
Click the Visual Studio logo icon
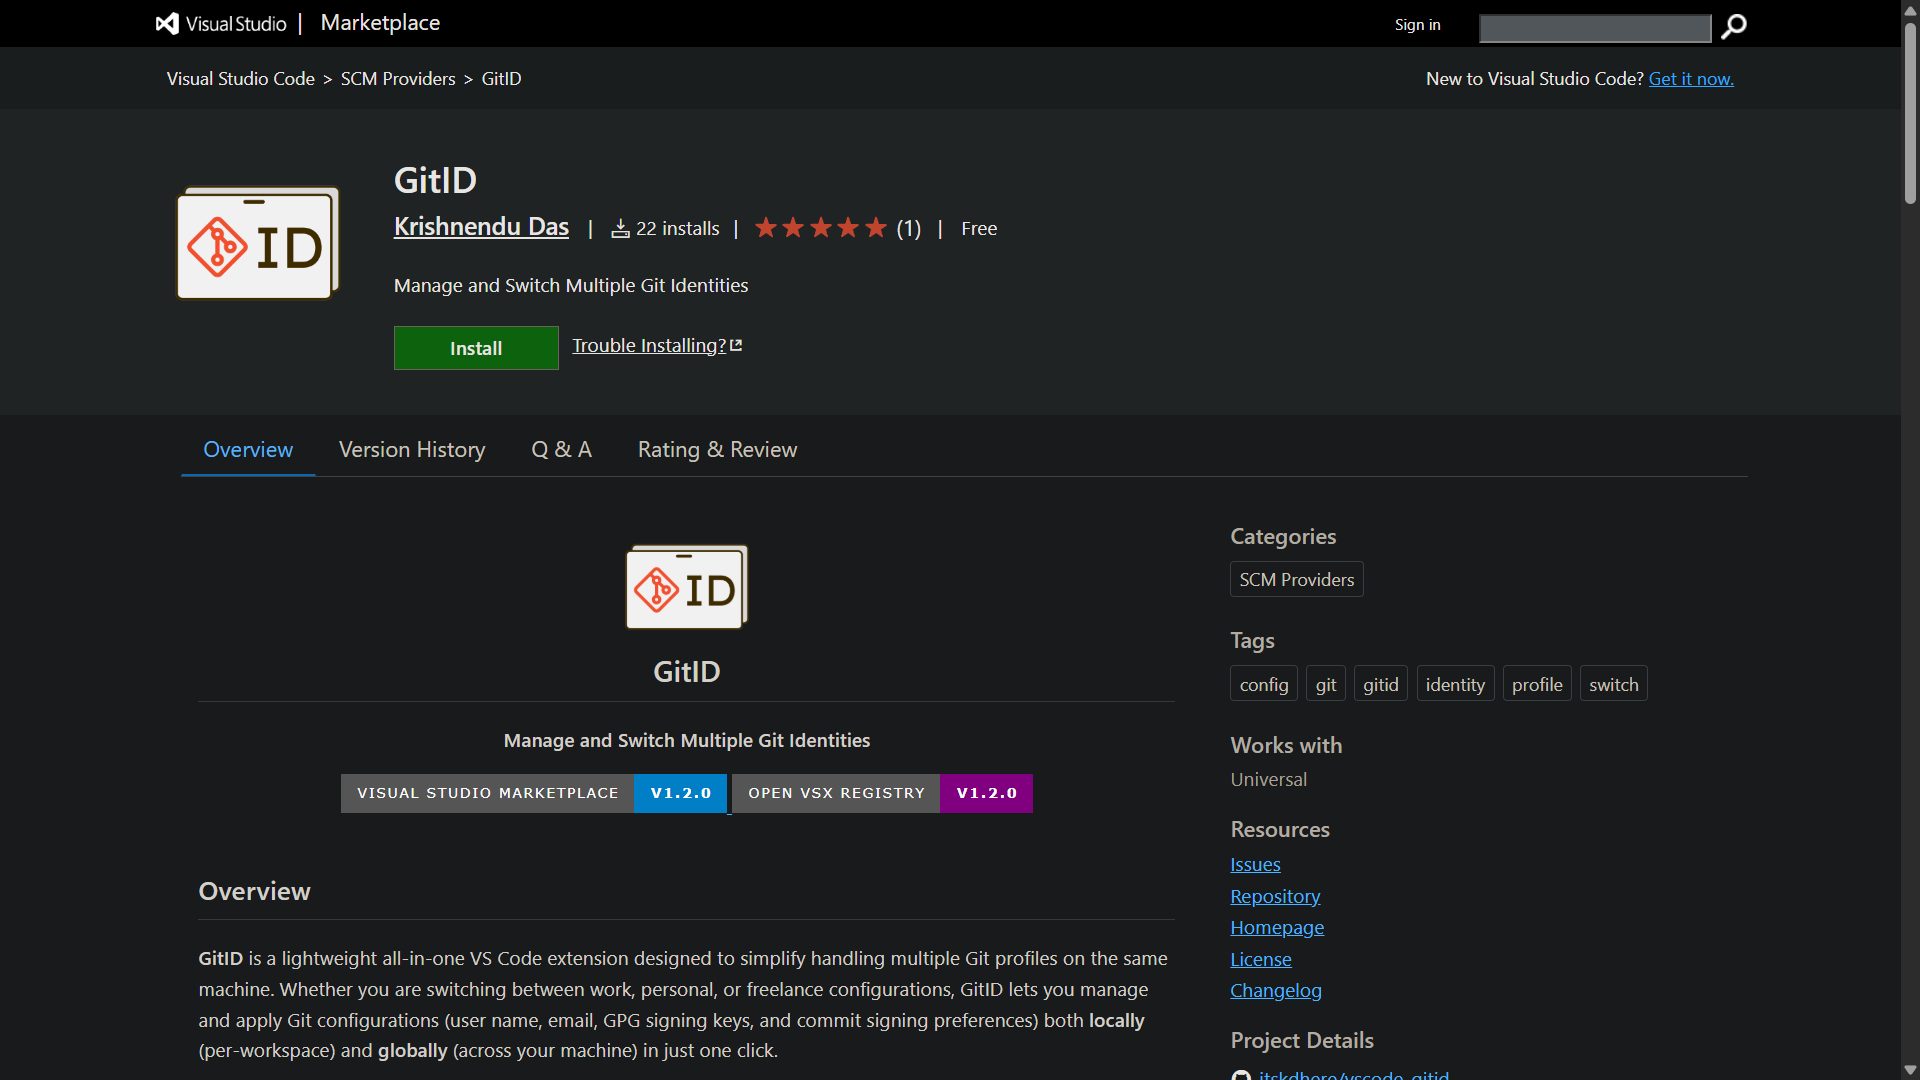tap(167, 23)
